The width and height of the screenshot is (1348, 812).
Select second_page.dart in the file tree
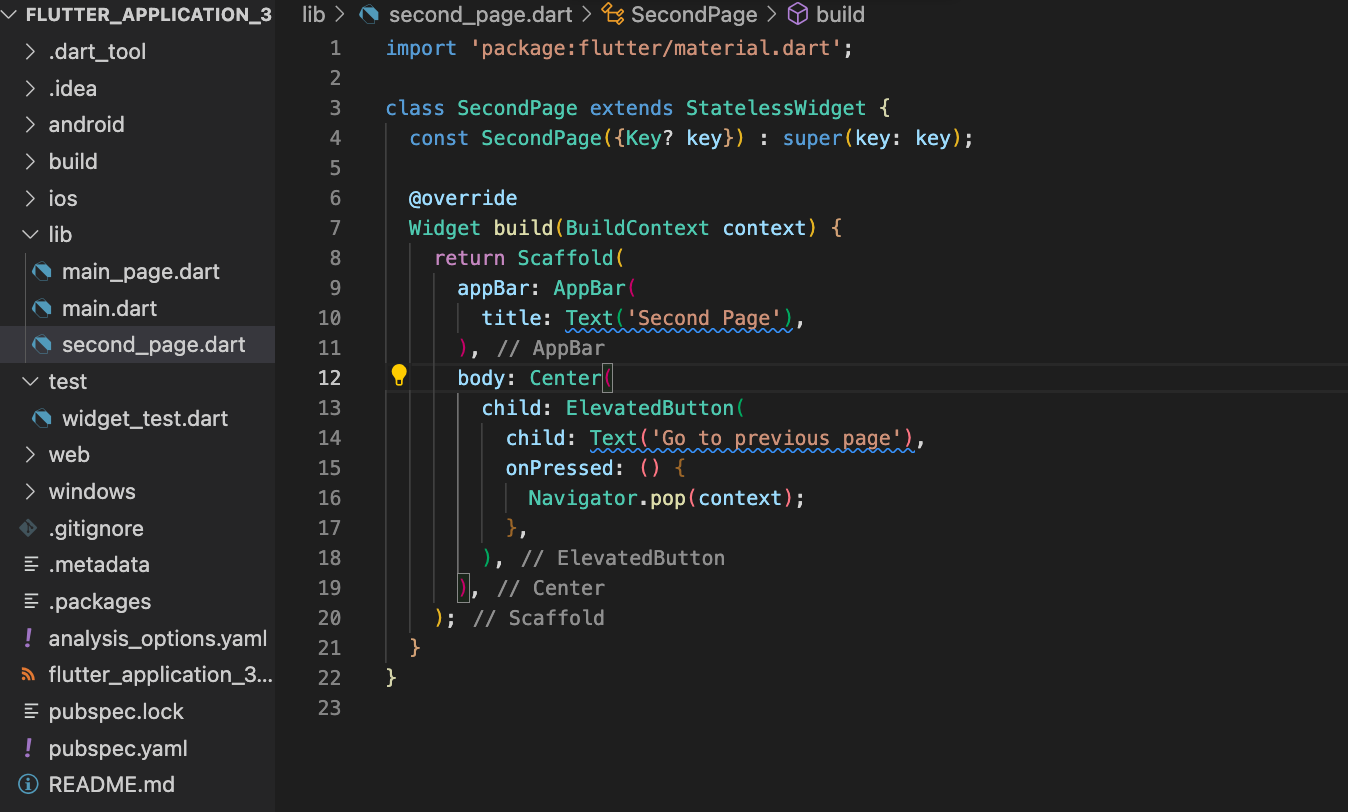[154, 345]
